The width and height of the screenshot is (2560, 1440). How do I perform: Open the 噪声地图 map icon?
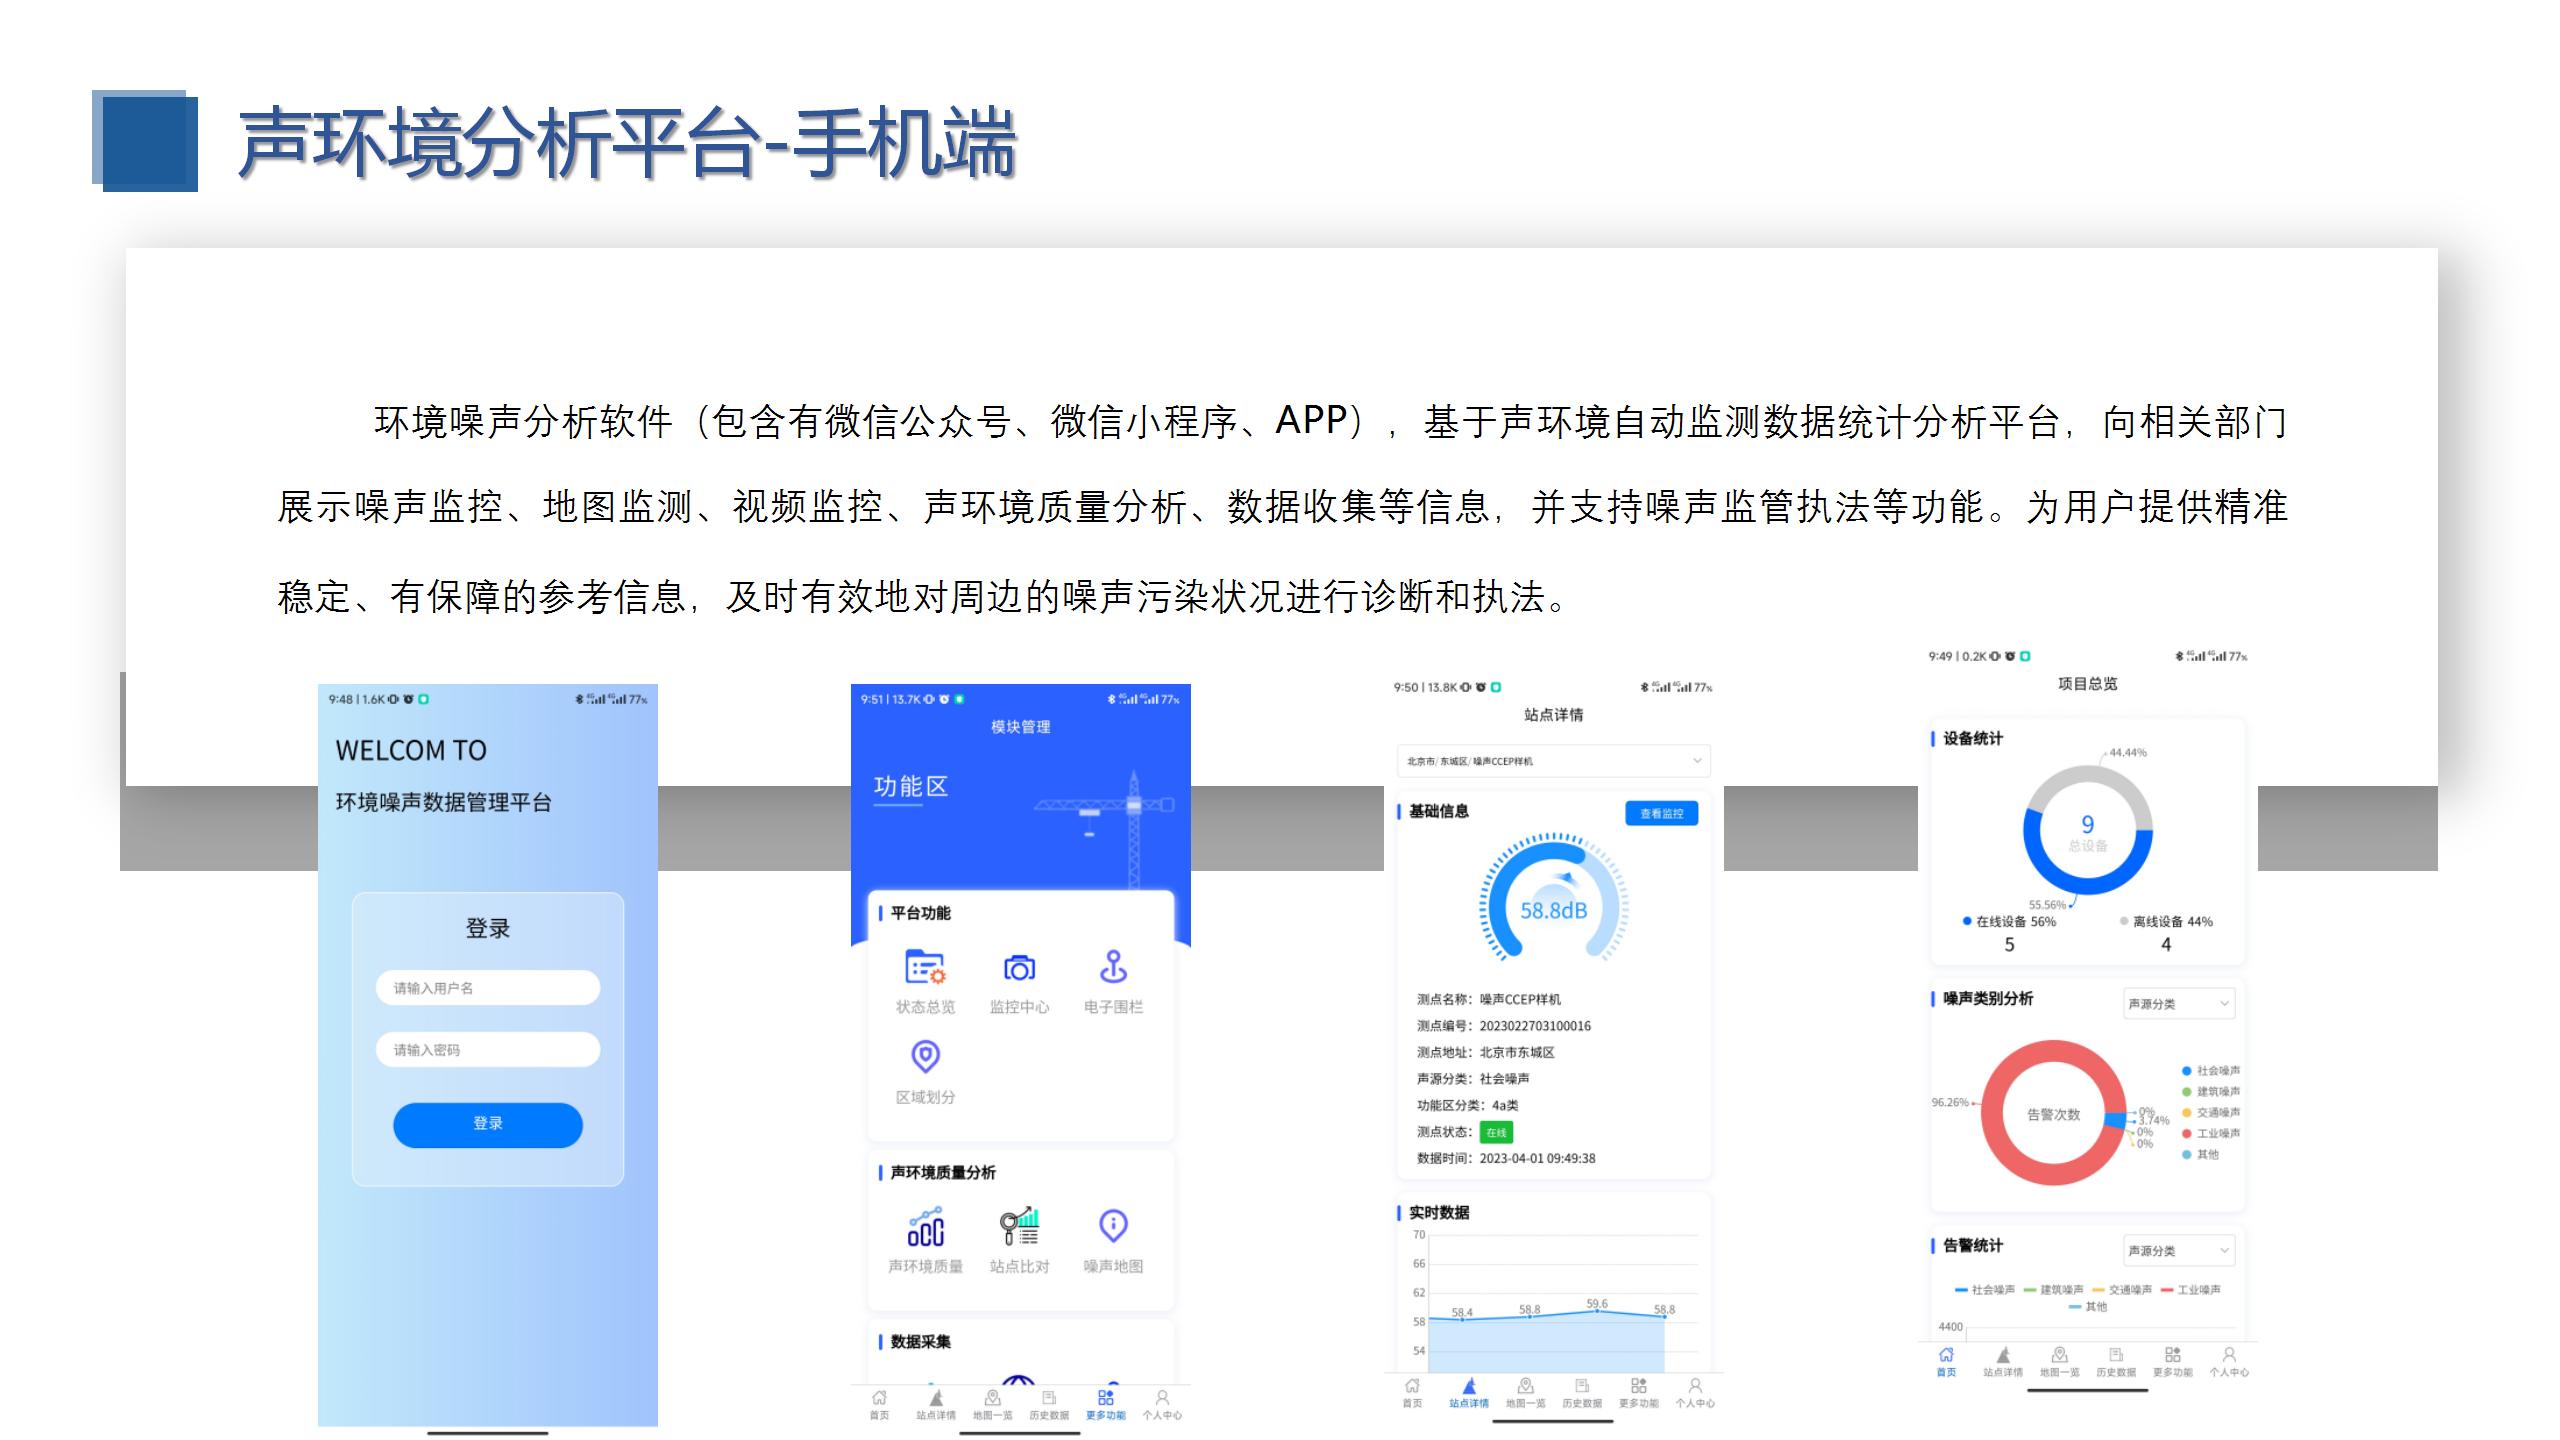(1113, 1227)
